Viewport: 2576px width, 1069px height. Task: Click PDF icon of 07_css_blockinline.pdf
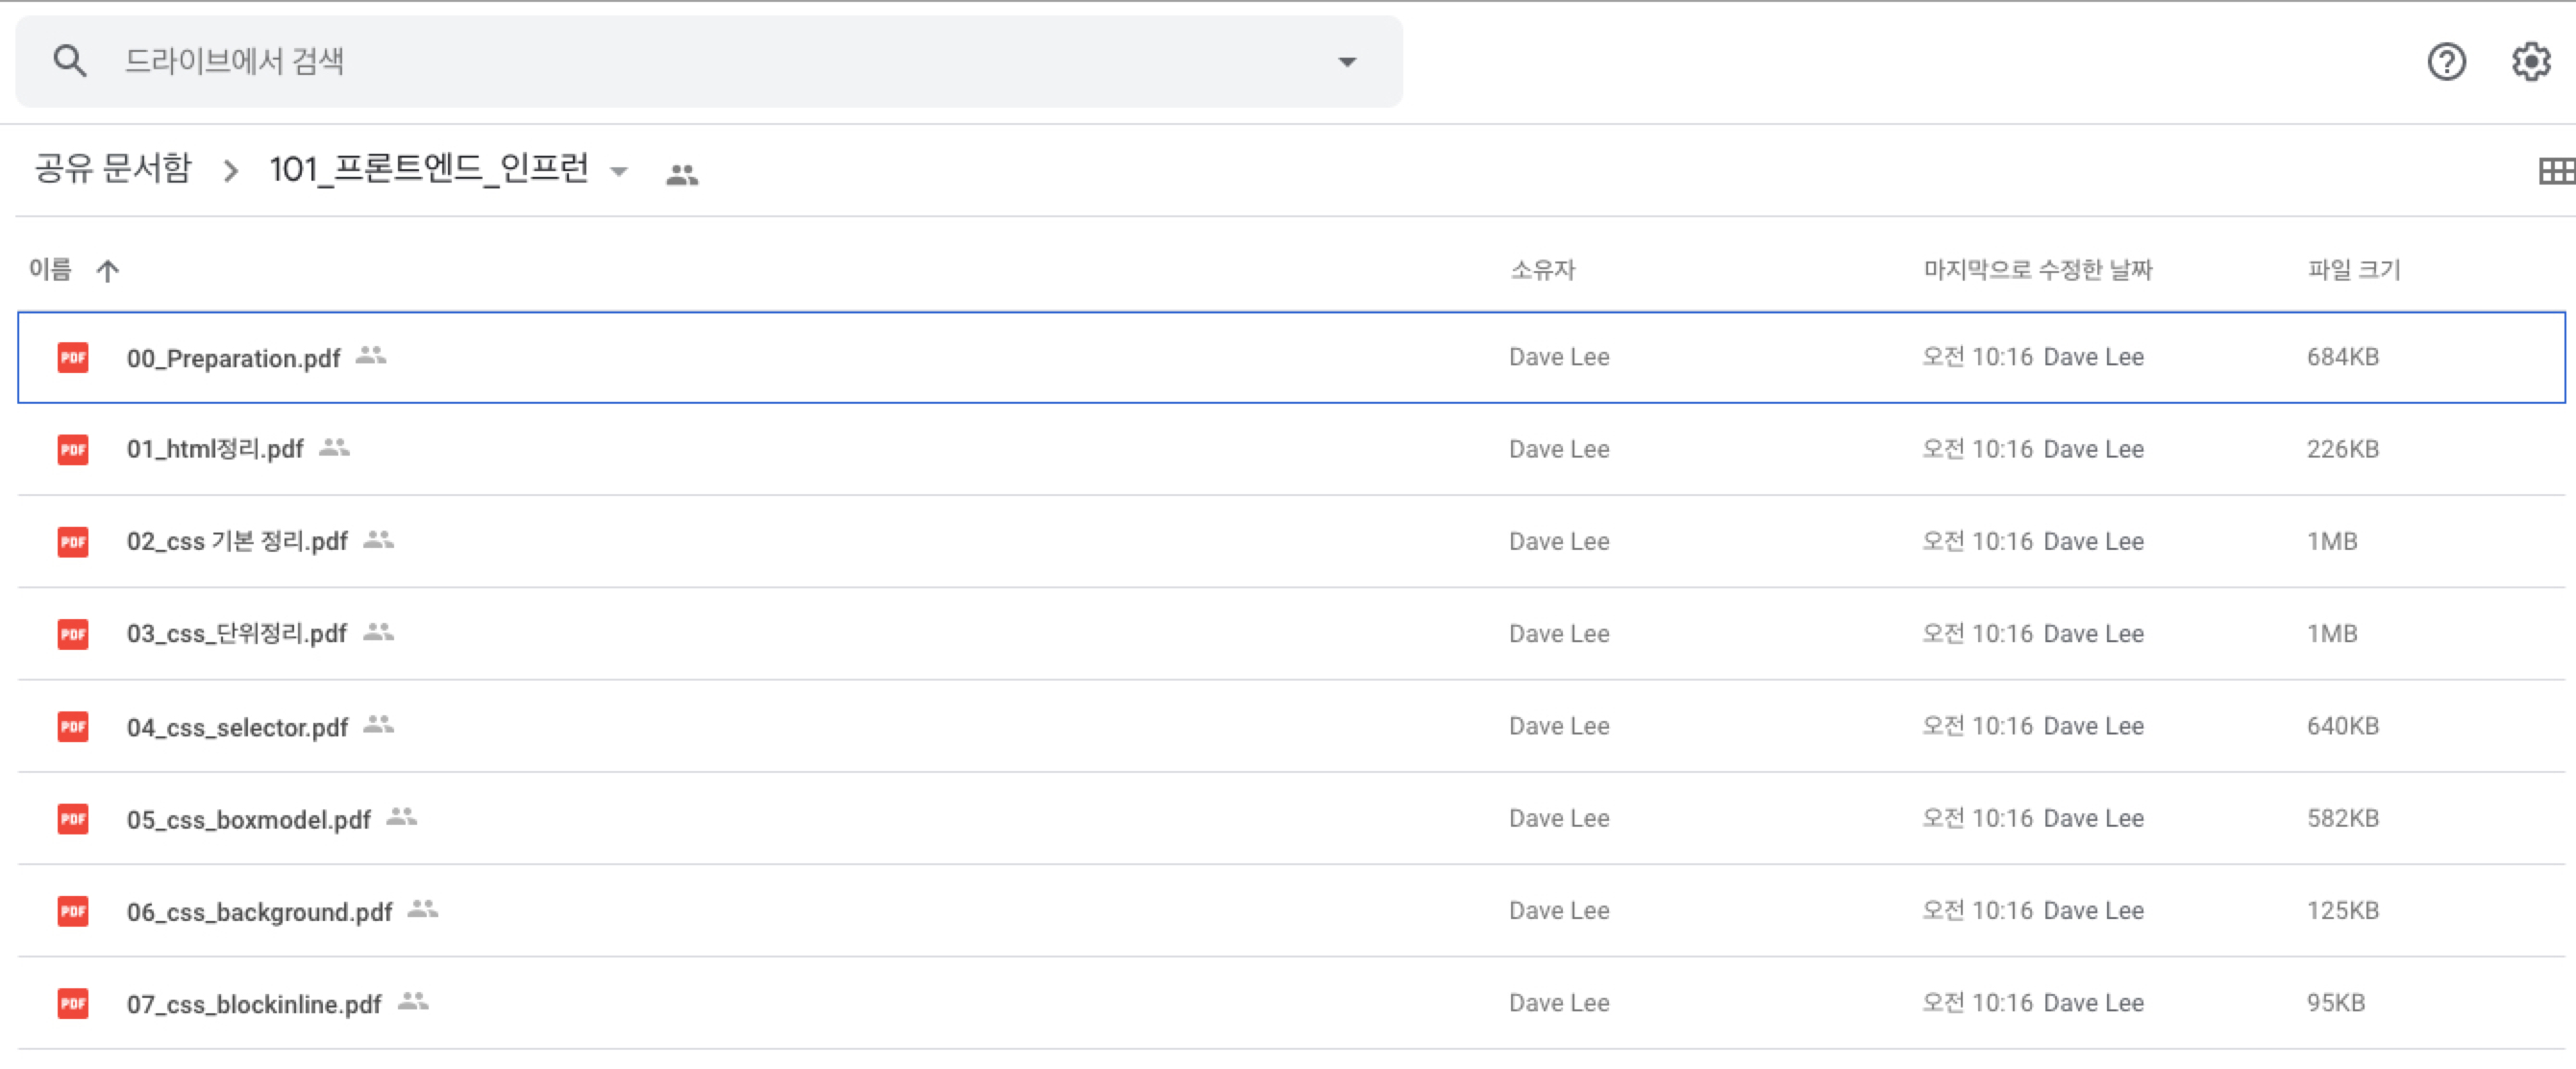[73, 1003]
